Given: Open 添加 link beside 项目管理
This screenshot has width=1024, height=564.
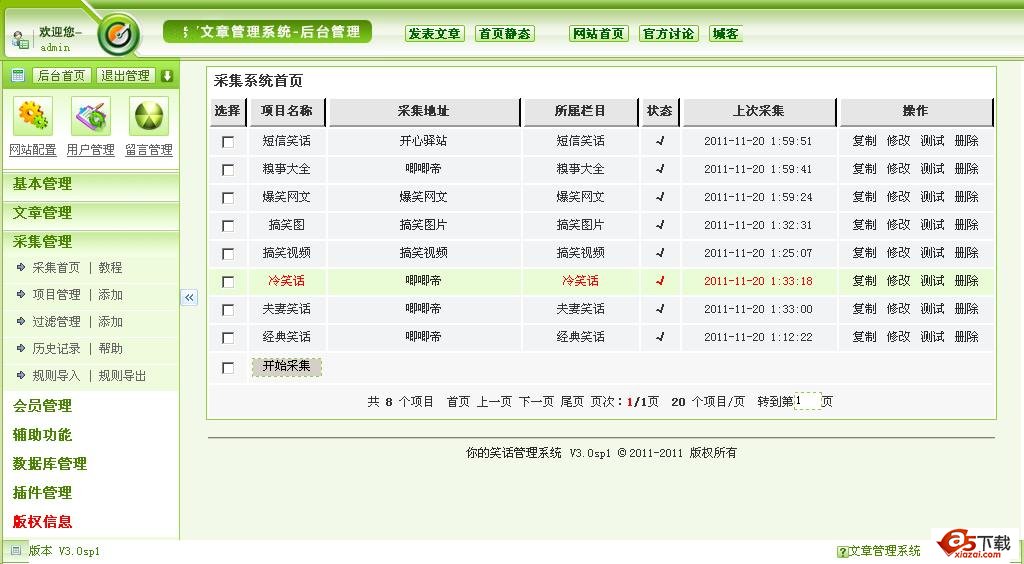Looking at the screenshot, I should [x=110, y=295].
